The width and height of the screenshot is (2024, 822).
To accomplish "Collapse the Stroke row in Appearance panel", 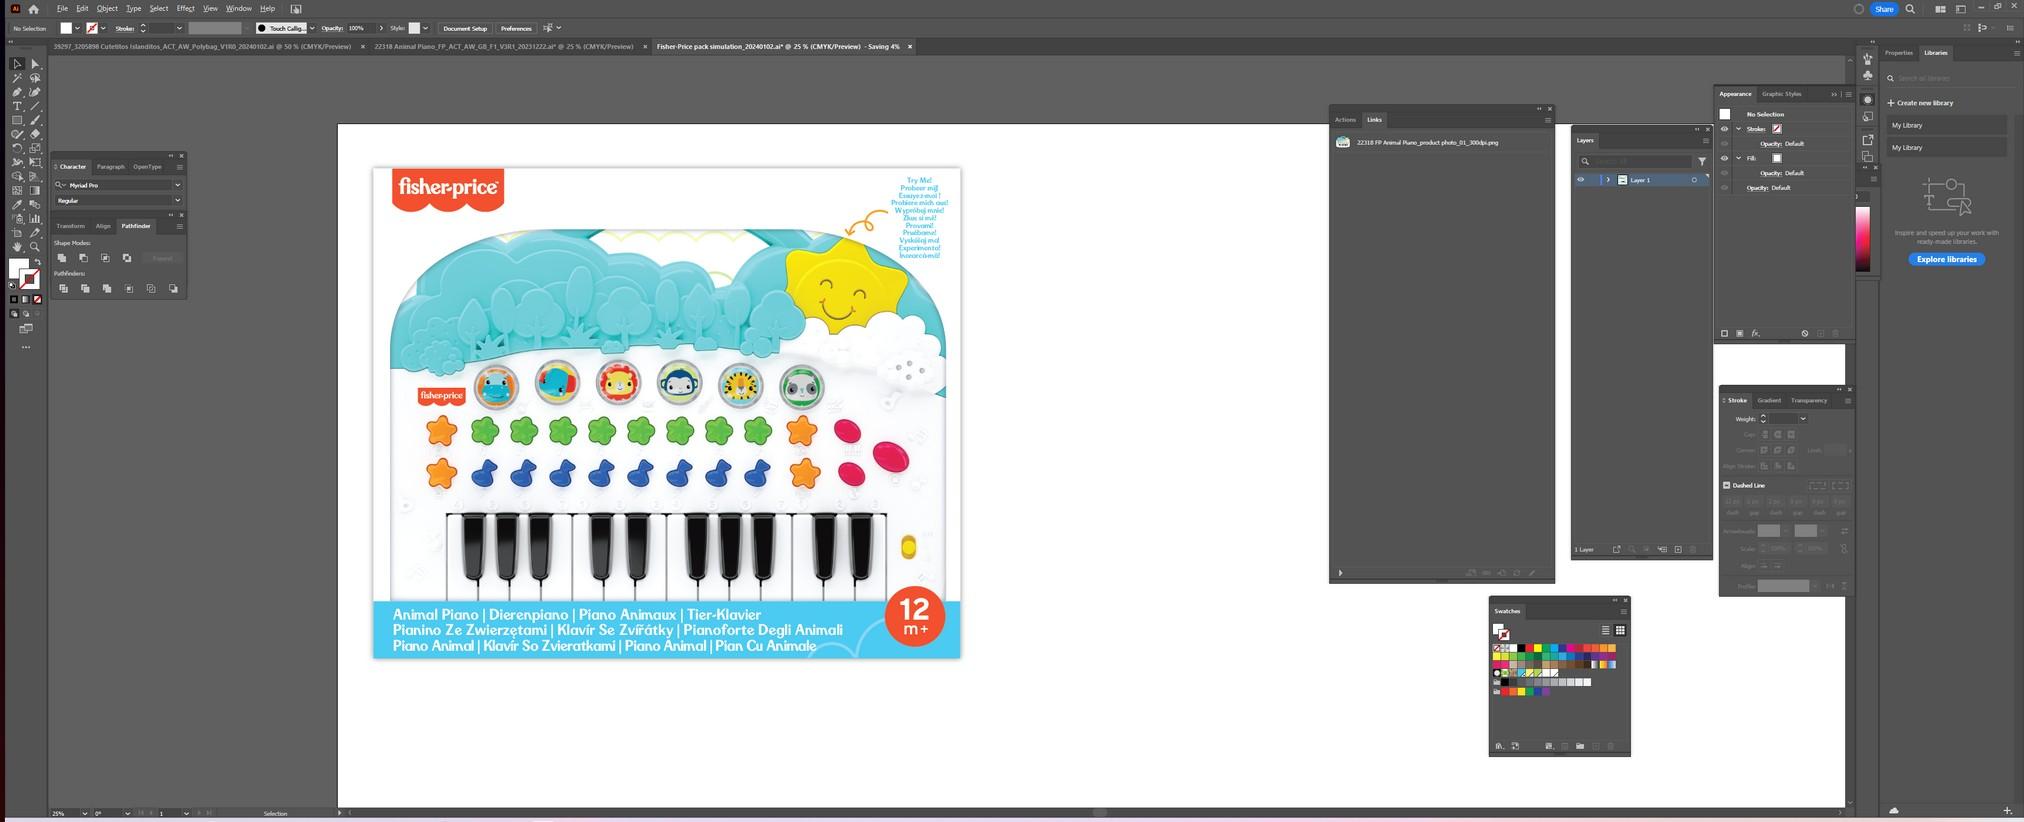I will click(1738, 129).
